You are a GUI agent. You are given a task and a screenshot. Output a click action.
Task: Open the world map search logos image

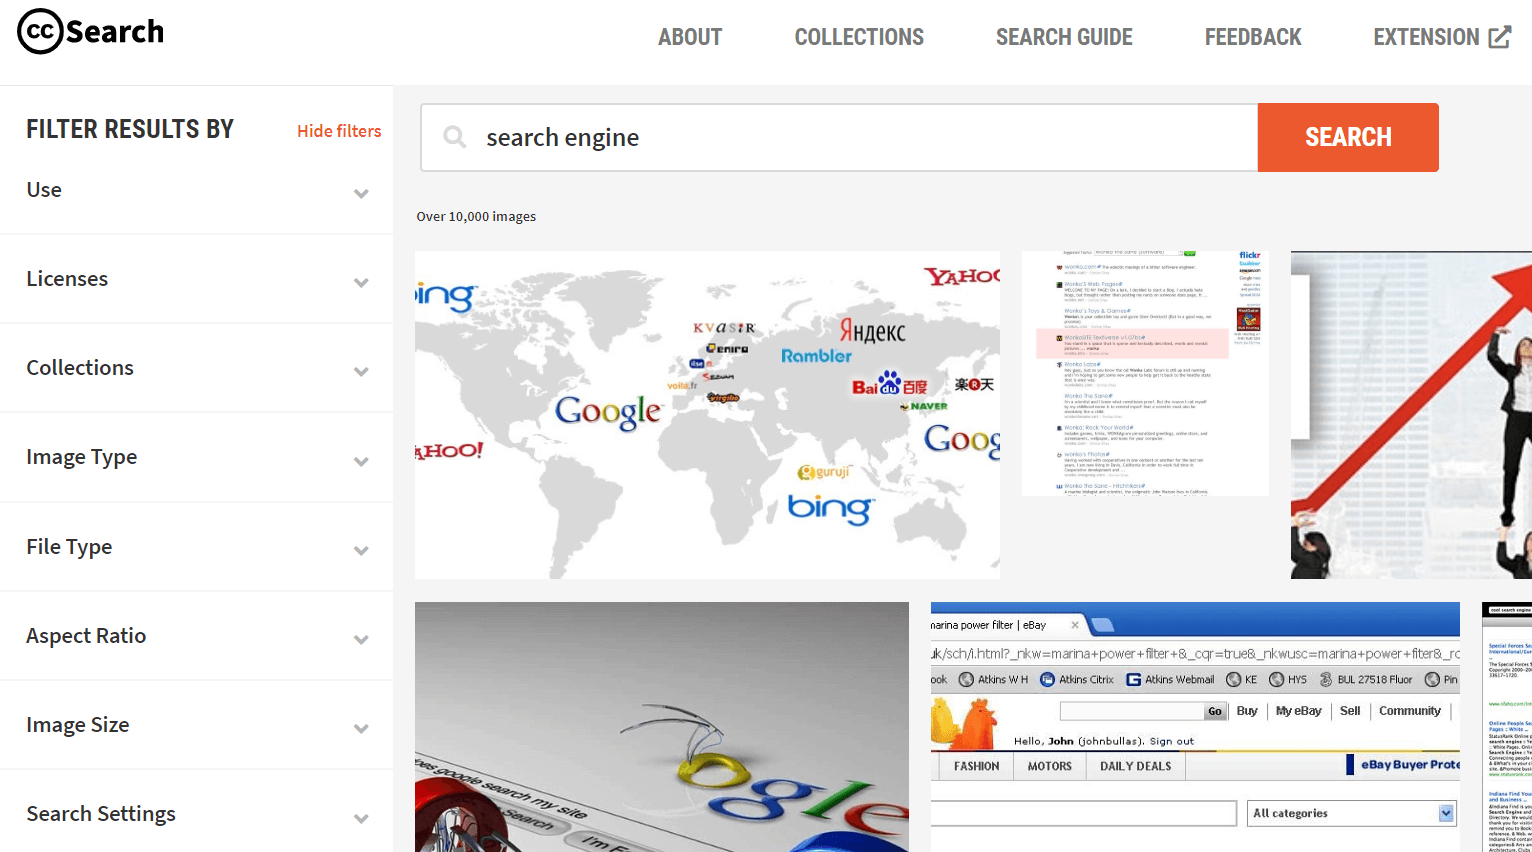(x=707, y=415)
